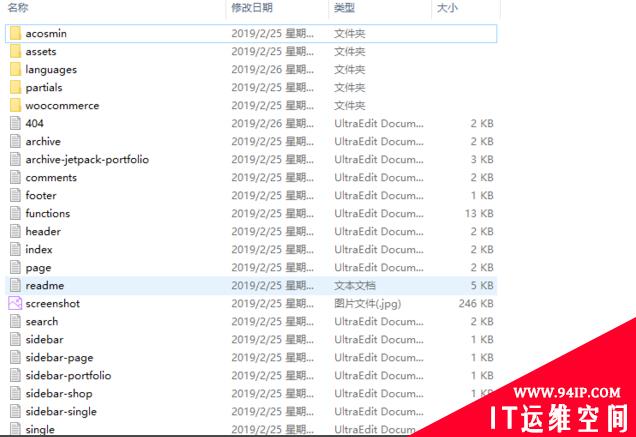
Task: Click the 'index' file name
Action: tap(39, 249)
